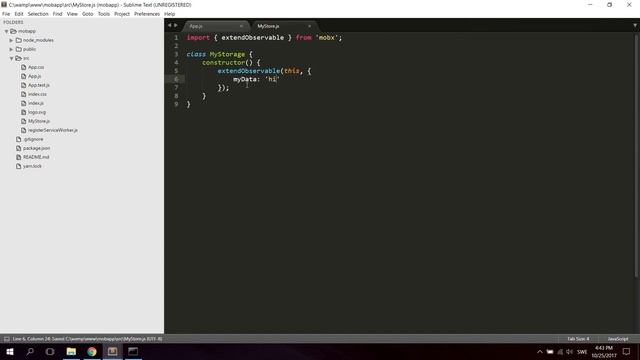Collapse the src folder arrow
Screen dimensions: 640x360
coord(11,58)
